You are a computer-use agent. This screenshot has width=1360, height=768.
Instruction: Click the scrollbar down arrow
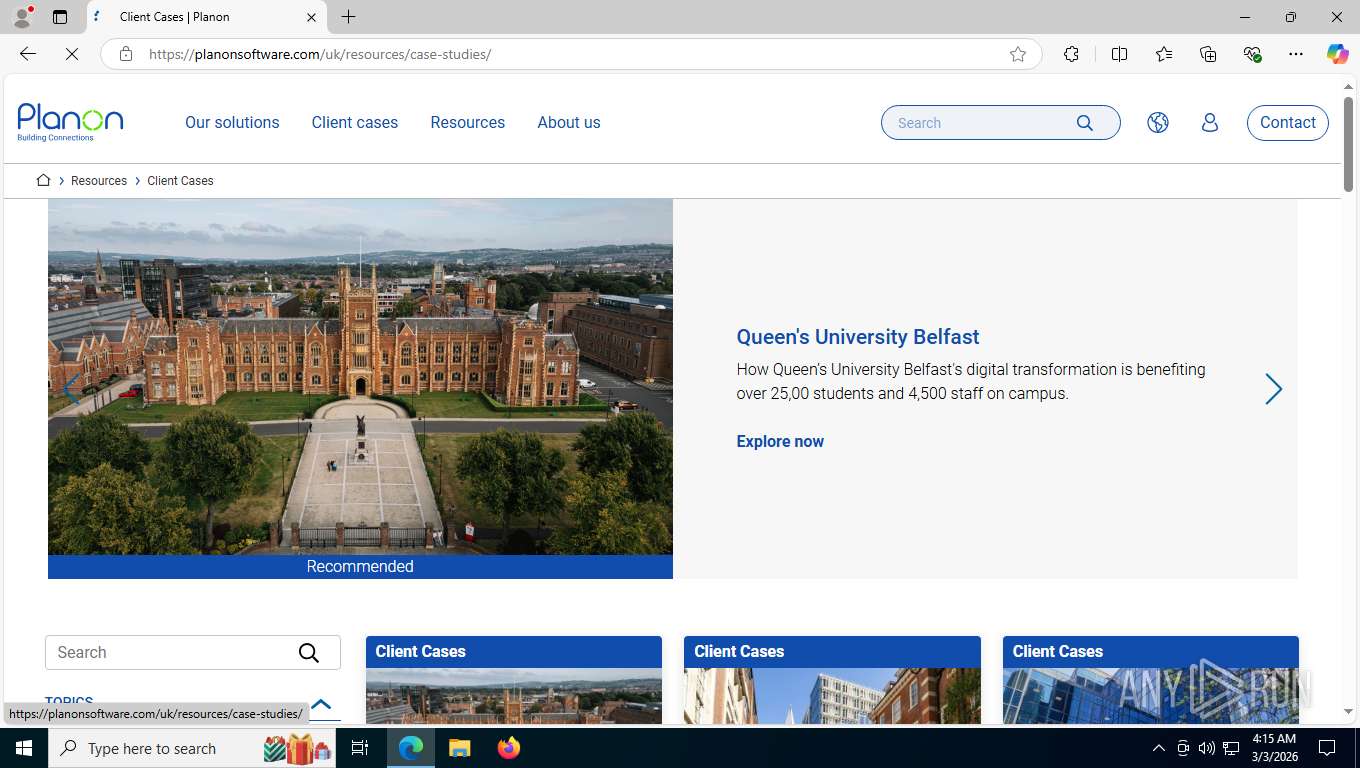click(x=1348, y=712)
